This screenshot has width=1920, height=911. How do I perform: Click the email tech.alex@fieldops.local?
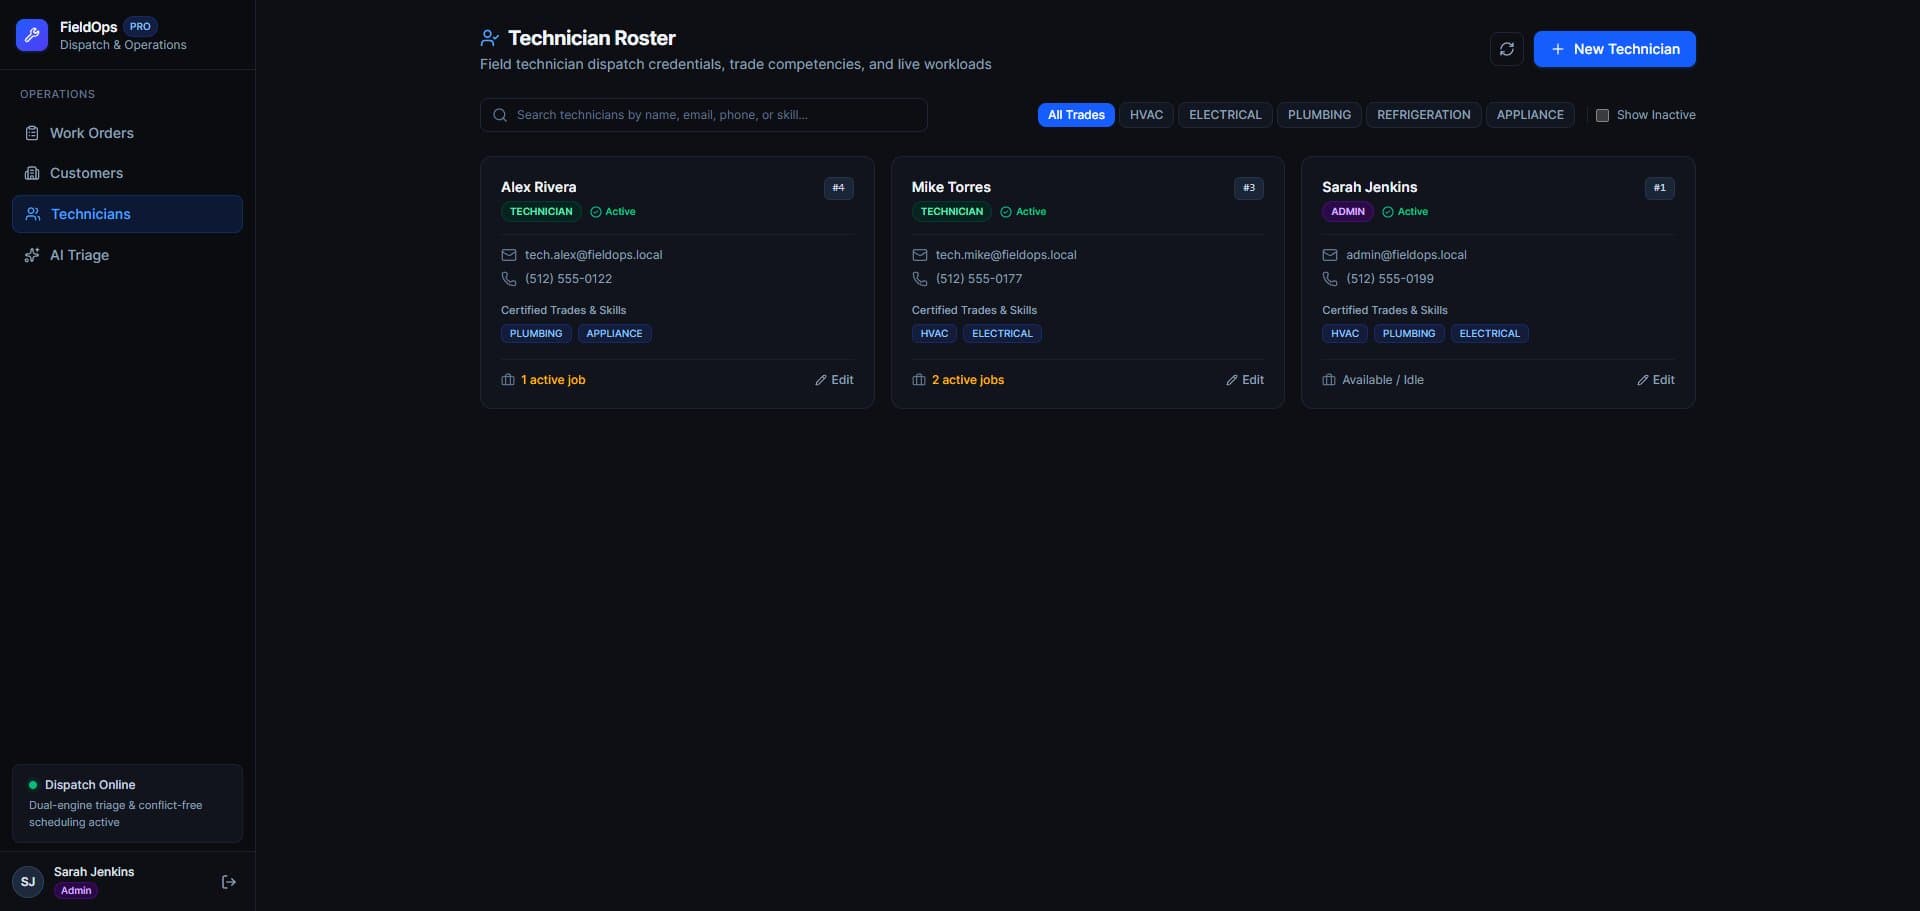pyautogui.click(x=593, y=255)
